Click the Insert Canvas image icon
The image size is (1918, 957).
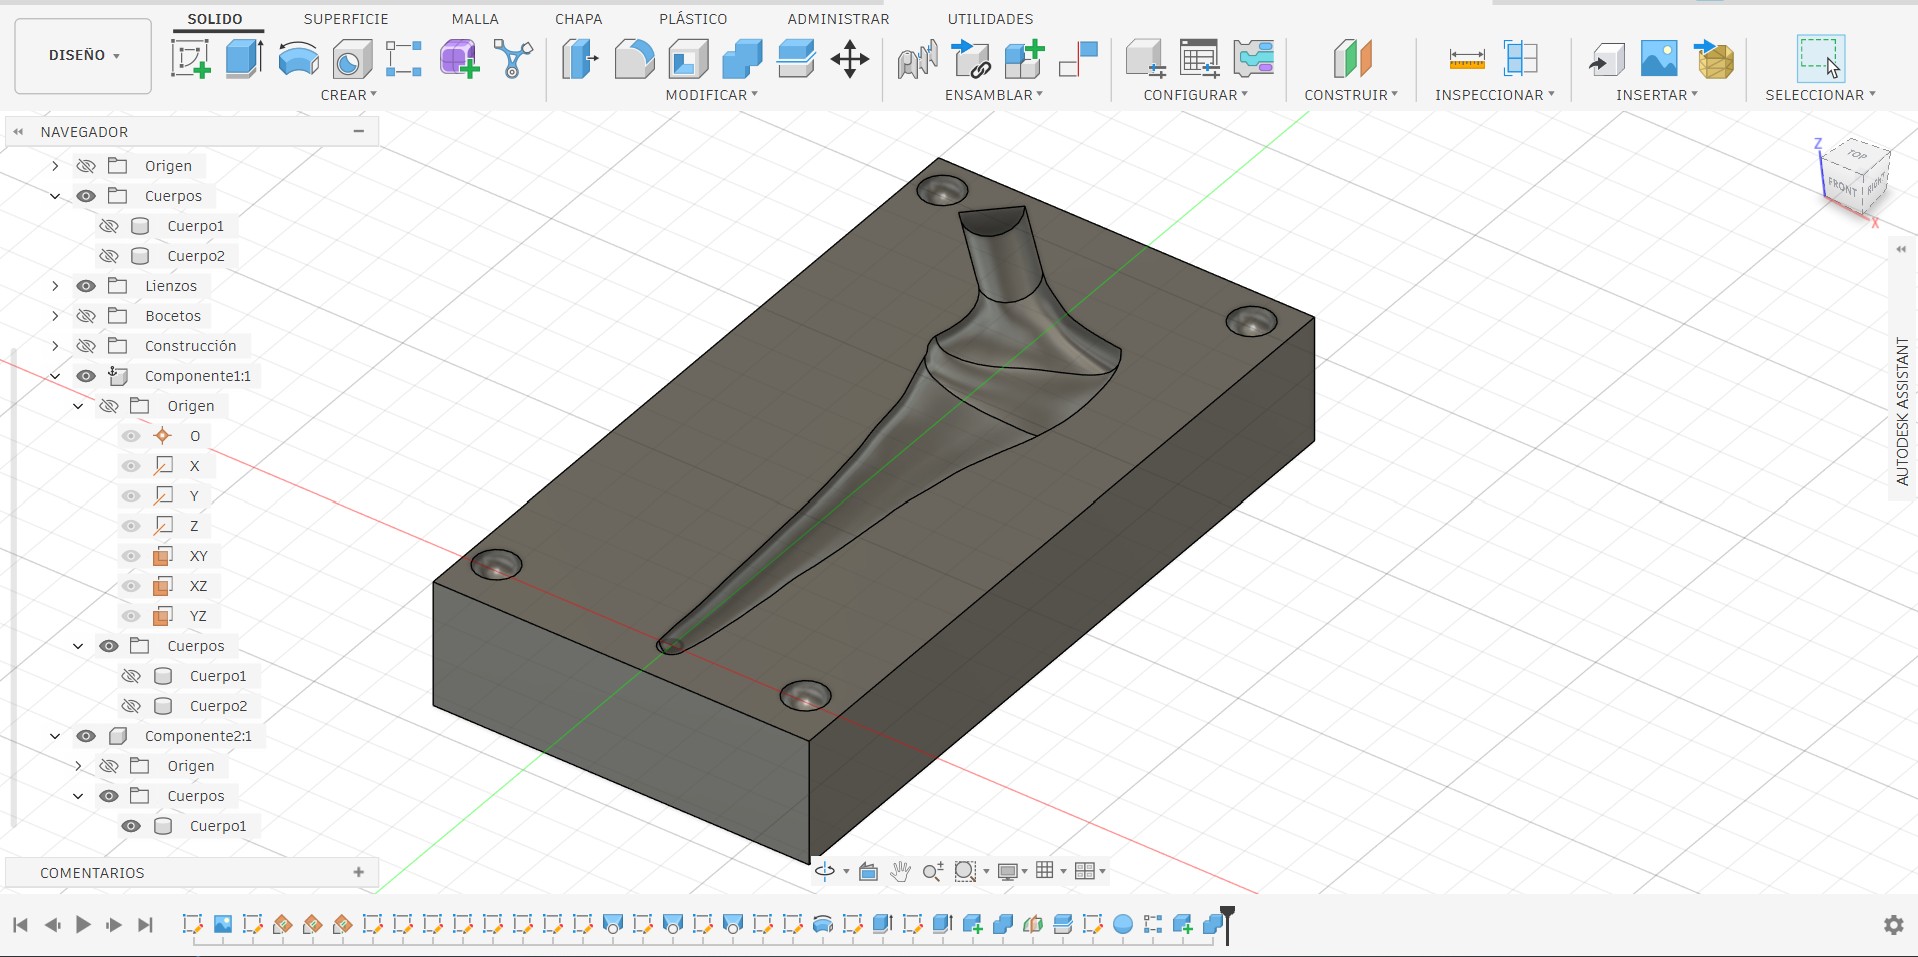(1658, 59)
